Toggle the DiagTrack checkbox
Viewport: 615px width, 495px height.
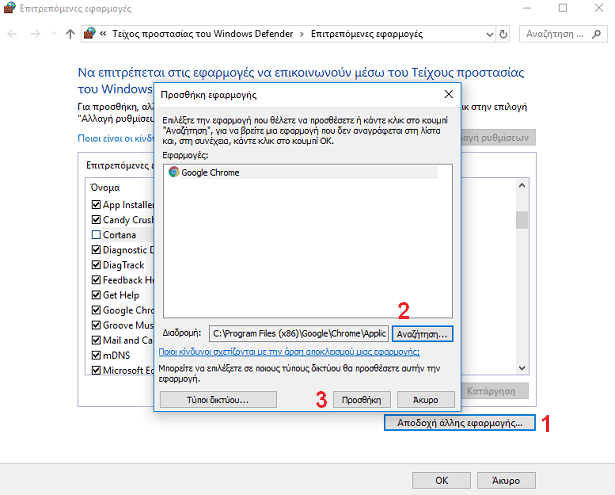96,265
